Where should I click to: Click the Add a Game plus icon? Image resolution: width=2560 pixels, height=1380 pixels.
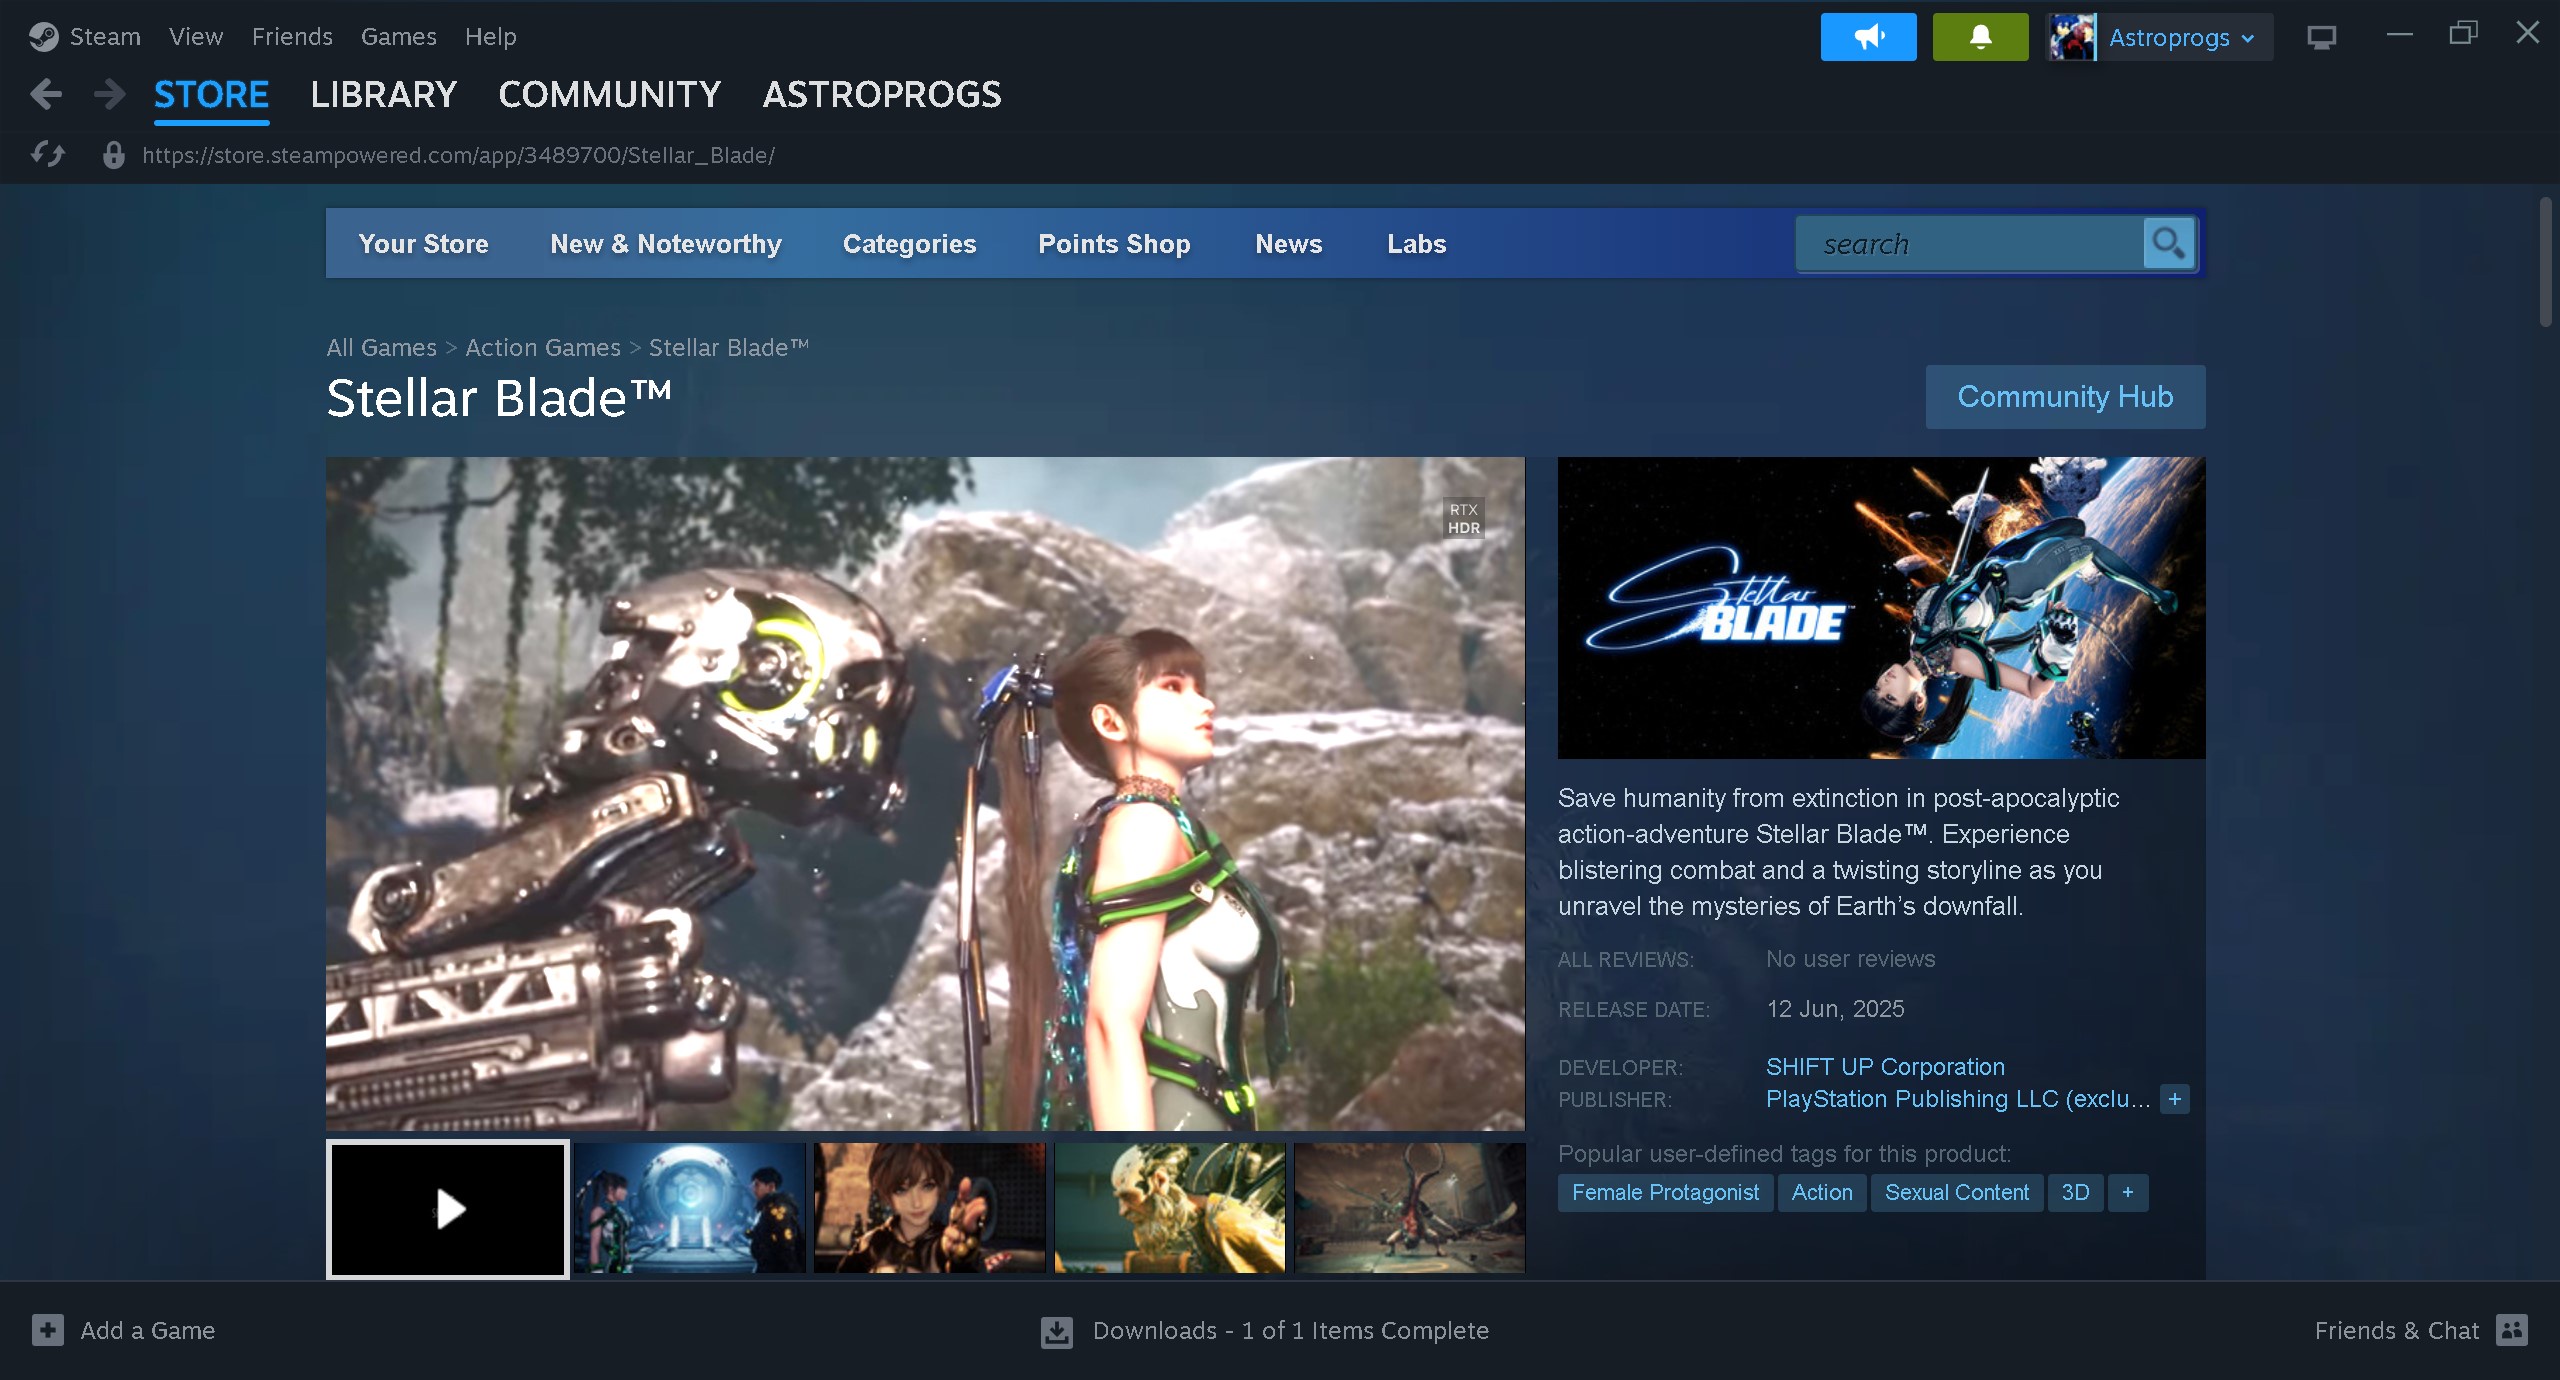[47, 1330]
